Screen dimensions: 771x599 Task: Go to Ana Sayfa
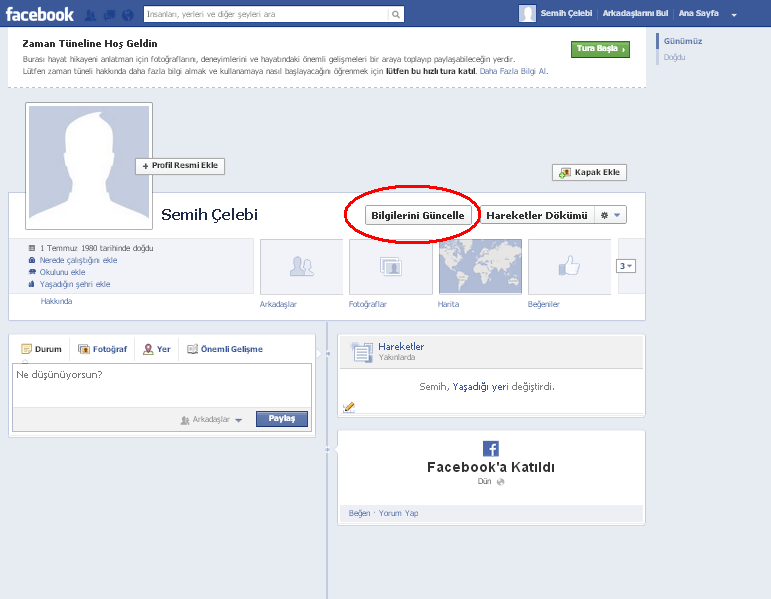pyautogui.click(x=698, y=13)
